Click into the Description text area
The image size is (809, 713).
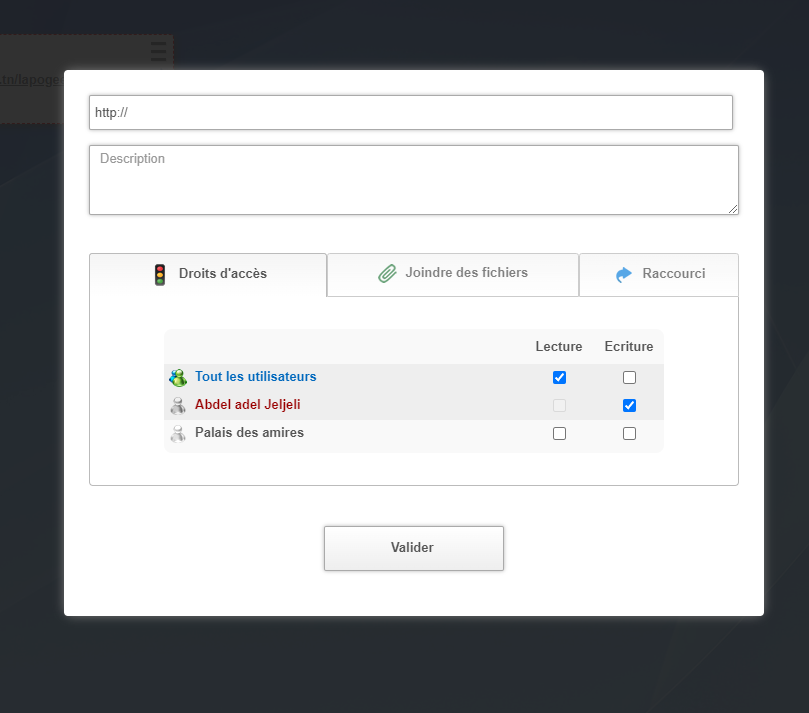click(413, 180)
